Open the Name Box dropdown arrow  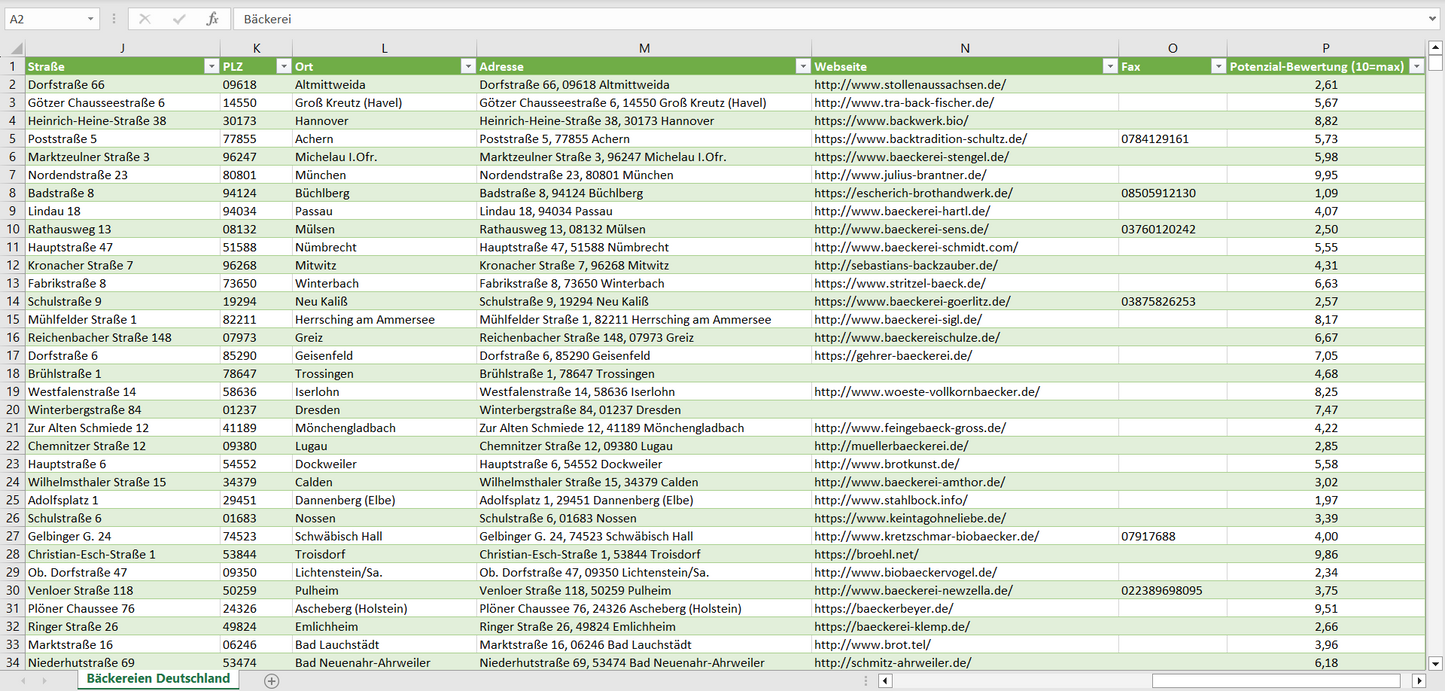click(91, 19)
